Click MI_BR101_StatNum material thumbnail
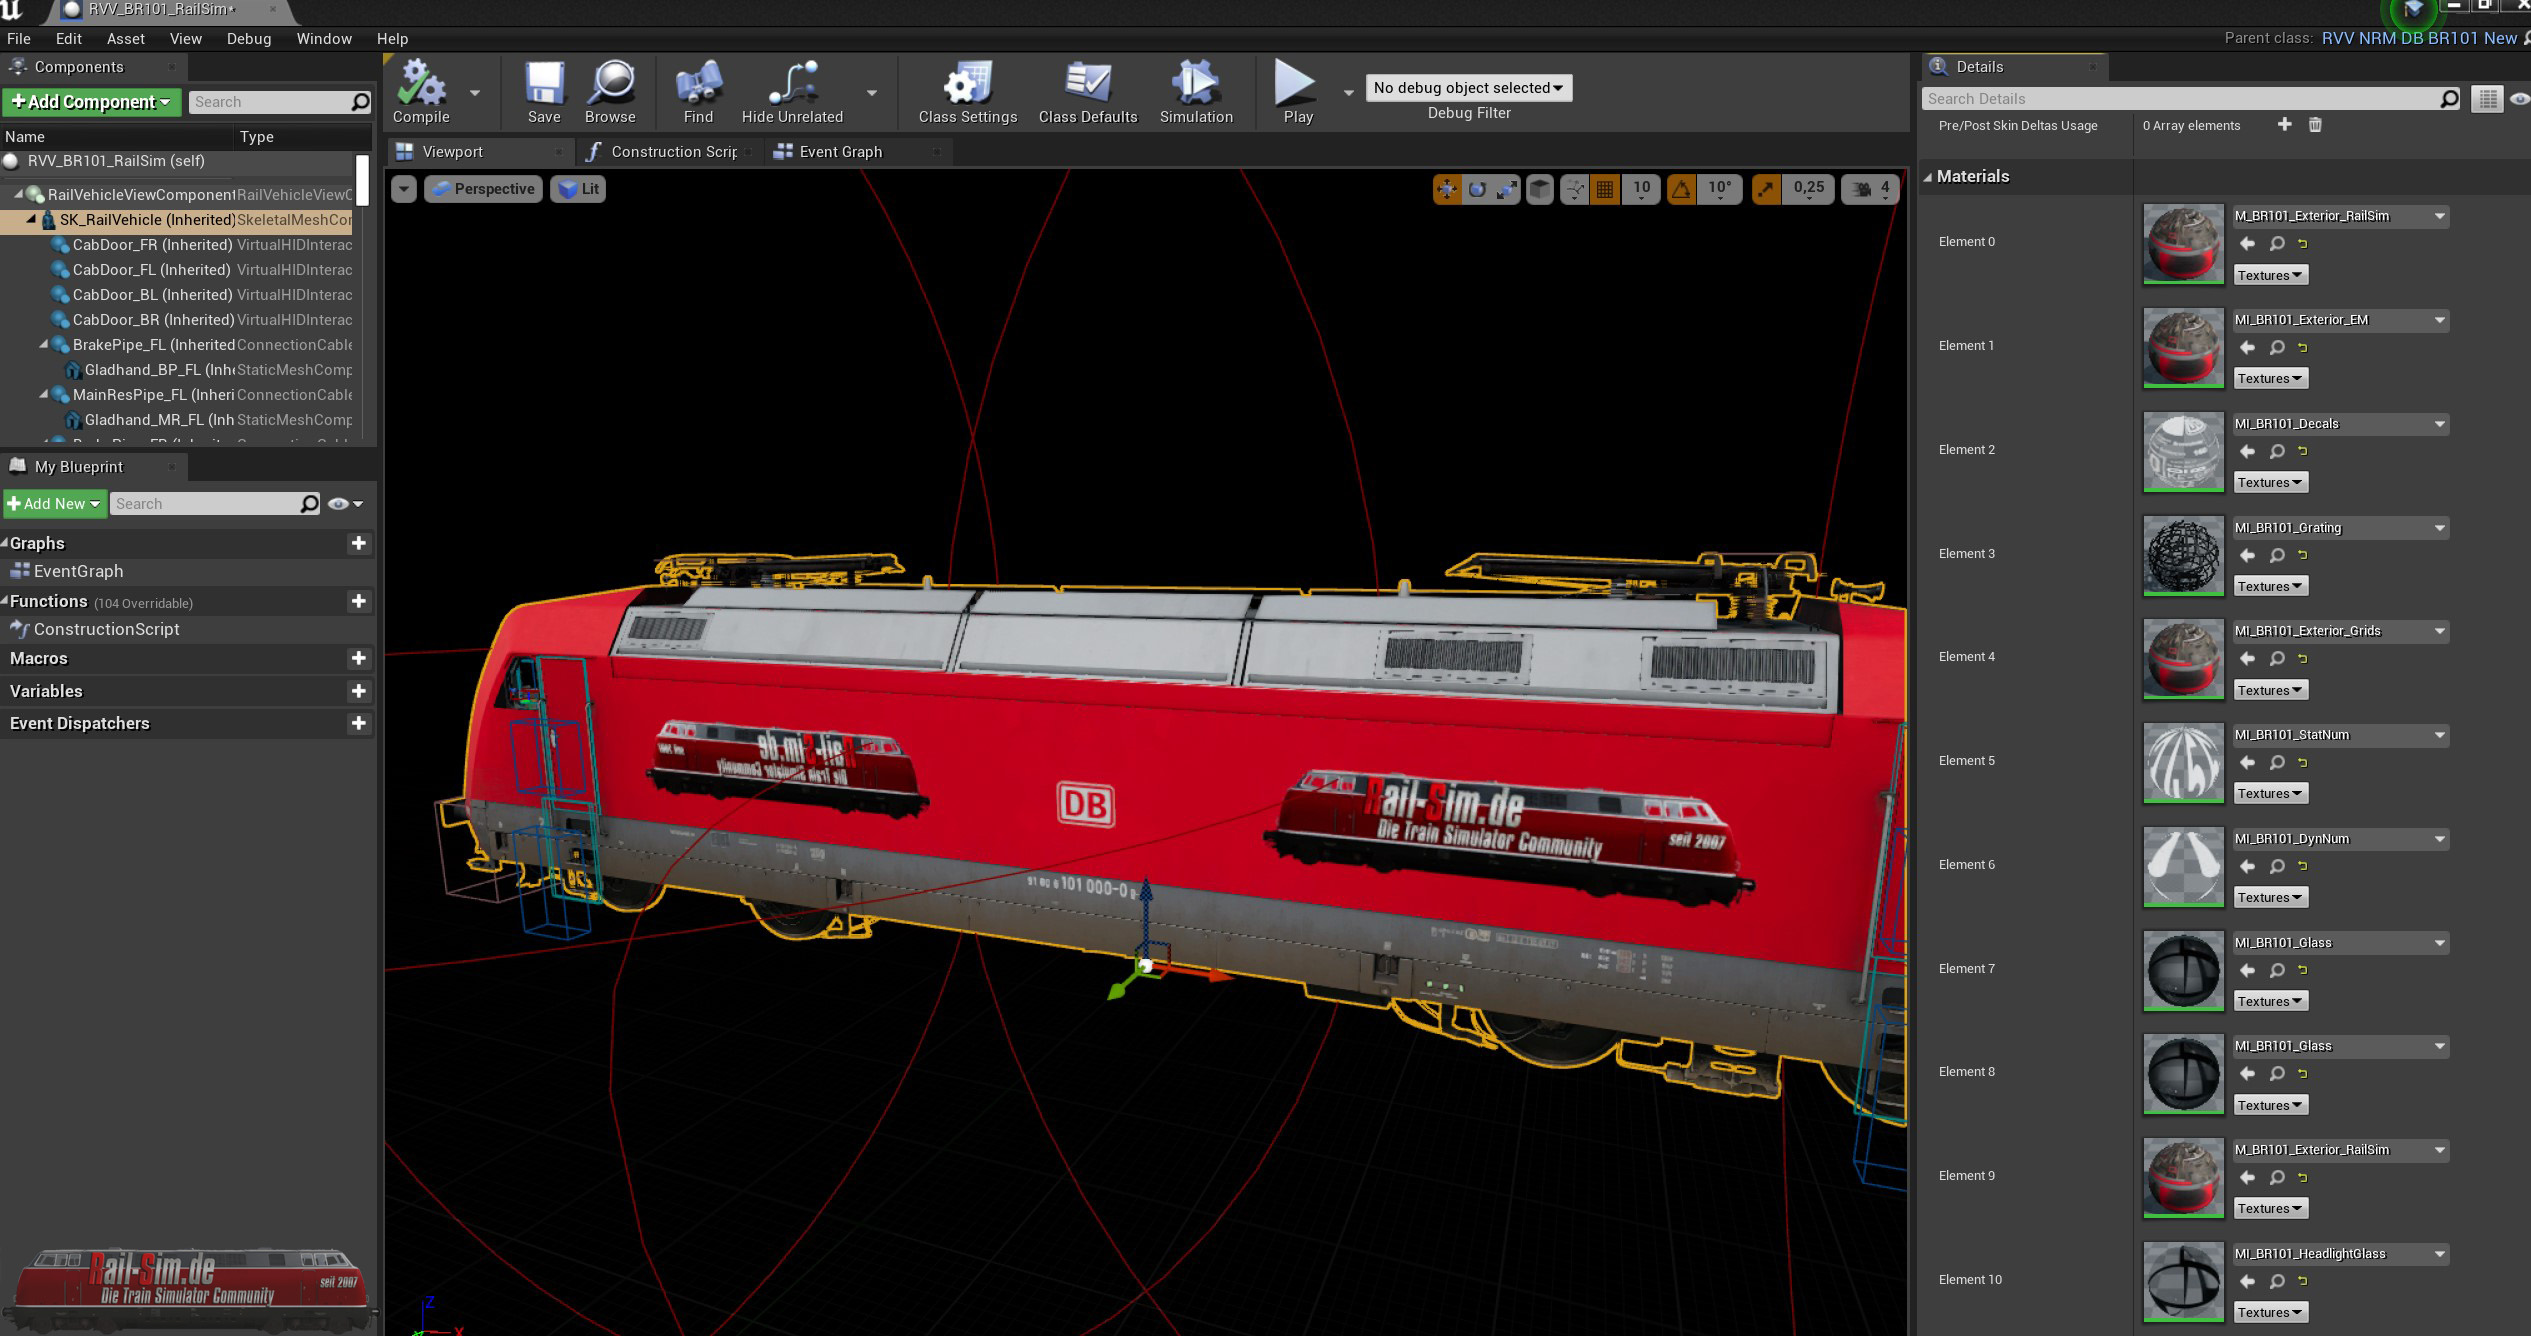Image resolution: width=2531 pixels, height=1336 pixels. [2183, 762]
